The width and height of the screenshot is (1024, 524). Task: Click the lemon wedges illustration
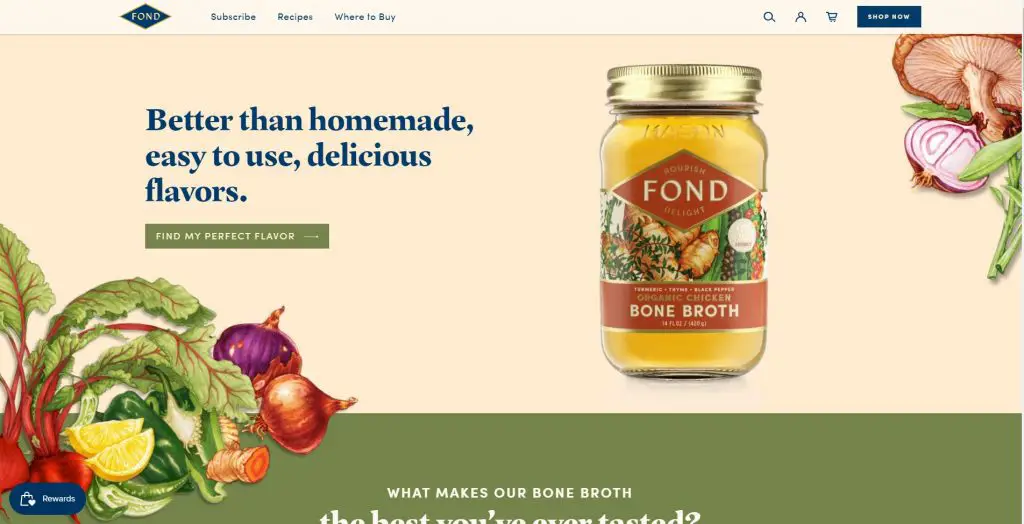[x=110, y=448]
